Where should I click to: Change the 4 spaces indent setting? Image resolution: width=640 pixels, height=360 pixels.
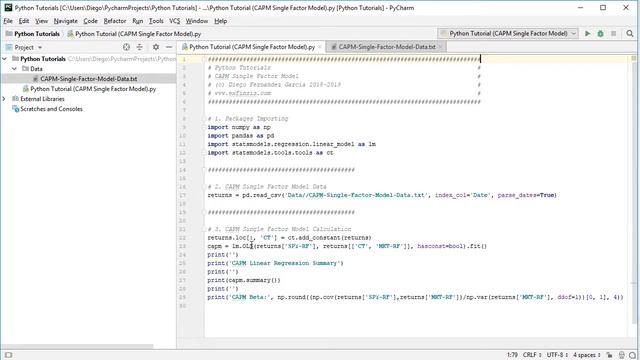click(x=587, y=355)
